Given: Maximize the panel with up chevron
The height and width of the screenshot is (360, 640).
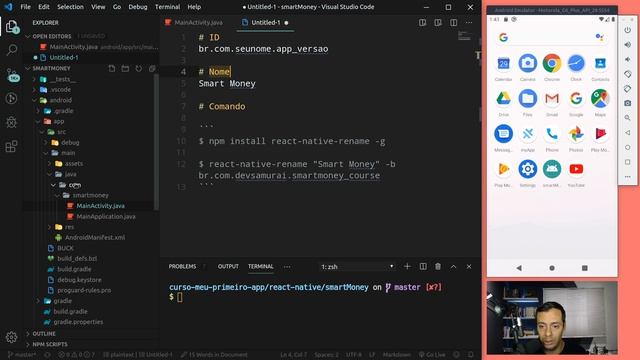Looking at the screenshot, I should coord(453,267).
